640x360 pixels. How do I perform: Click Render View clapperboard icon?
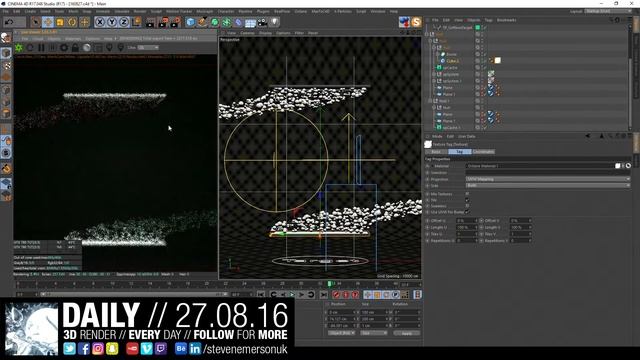(151, 22)
